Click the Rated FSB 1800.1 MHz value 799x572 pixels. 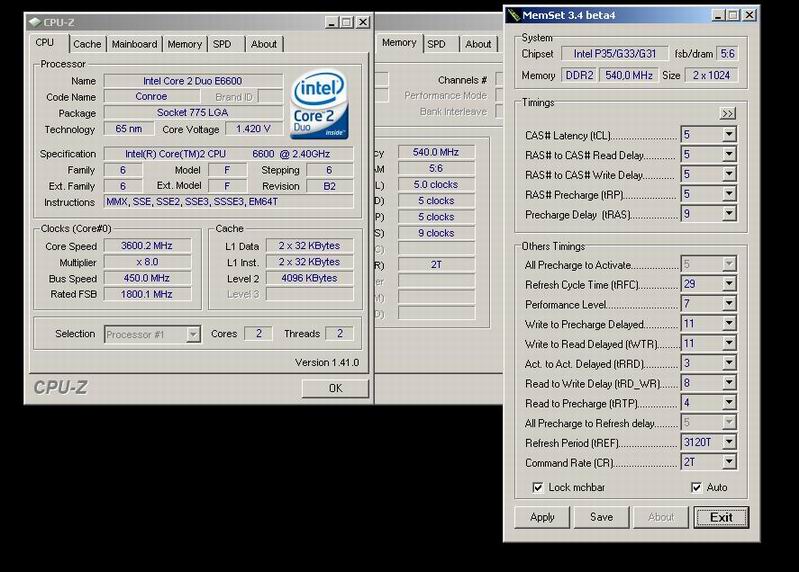pos(147,294)
